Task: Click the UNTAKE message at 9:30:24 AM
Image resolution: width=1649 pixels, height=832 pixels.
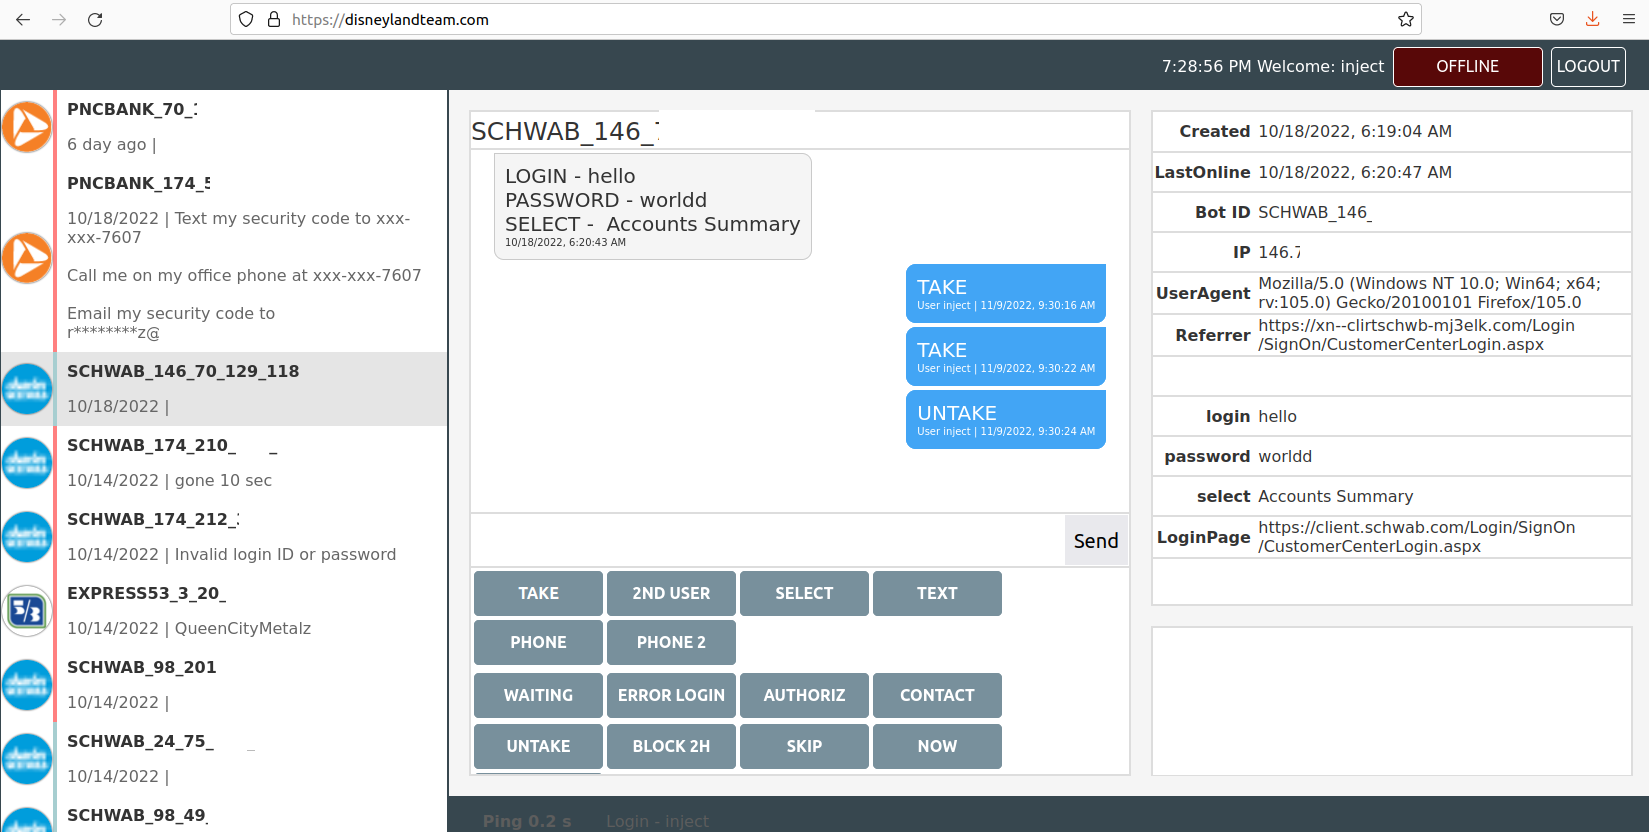Action: pyautogui.click(x=1006, y=420)
